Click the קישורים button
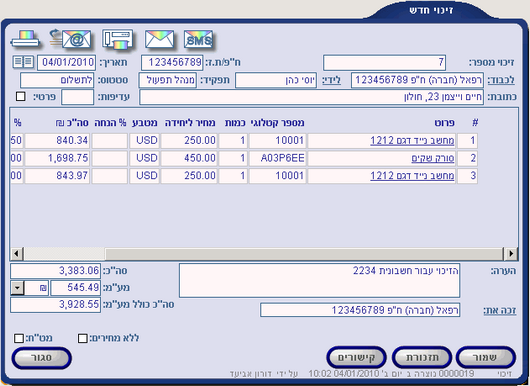Image resolution: width=530 pixels, height=386 pixels. pyautogui.click(x=356, y=357)
